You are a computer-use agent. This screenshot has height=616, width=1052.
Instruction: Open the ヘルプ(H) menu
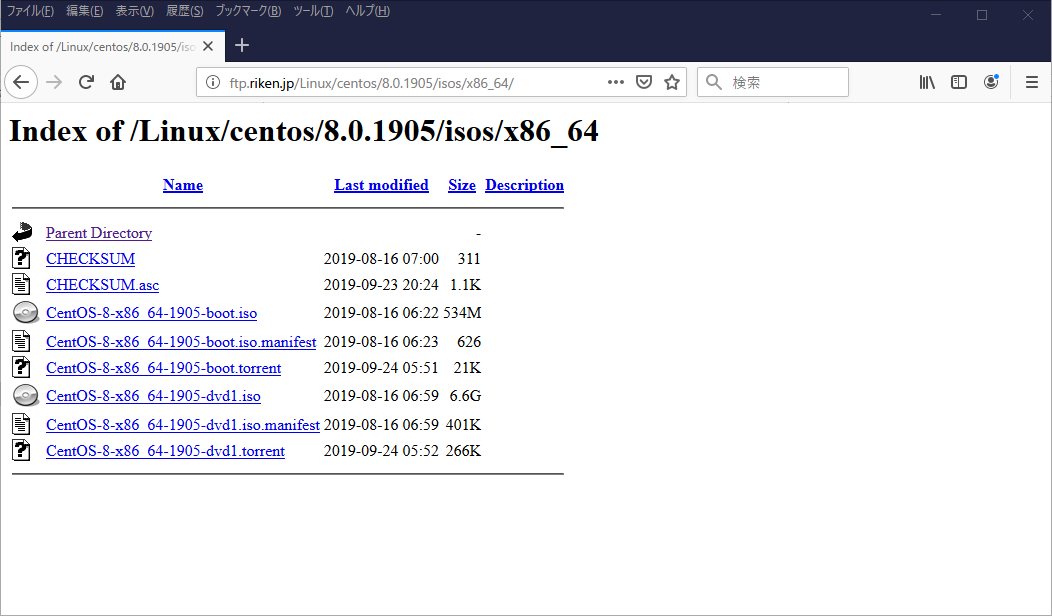click(x=367, y=11)
